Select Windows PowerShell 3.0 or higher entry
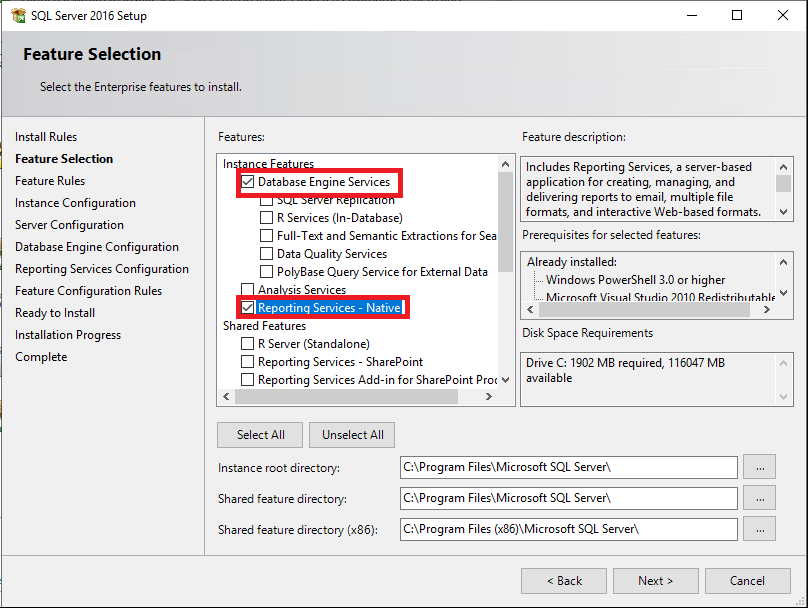The height and width of the screenshot is (608, 808). point(635,280)
